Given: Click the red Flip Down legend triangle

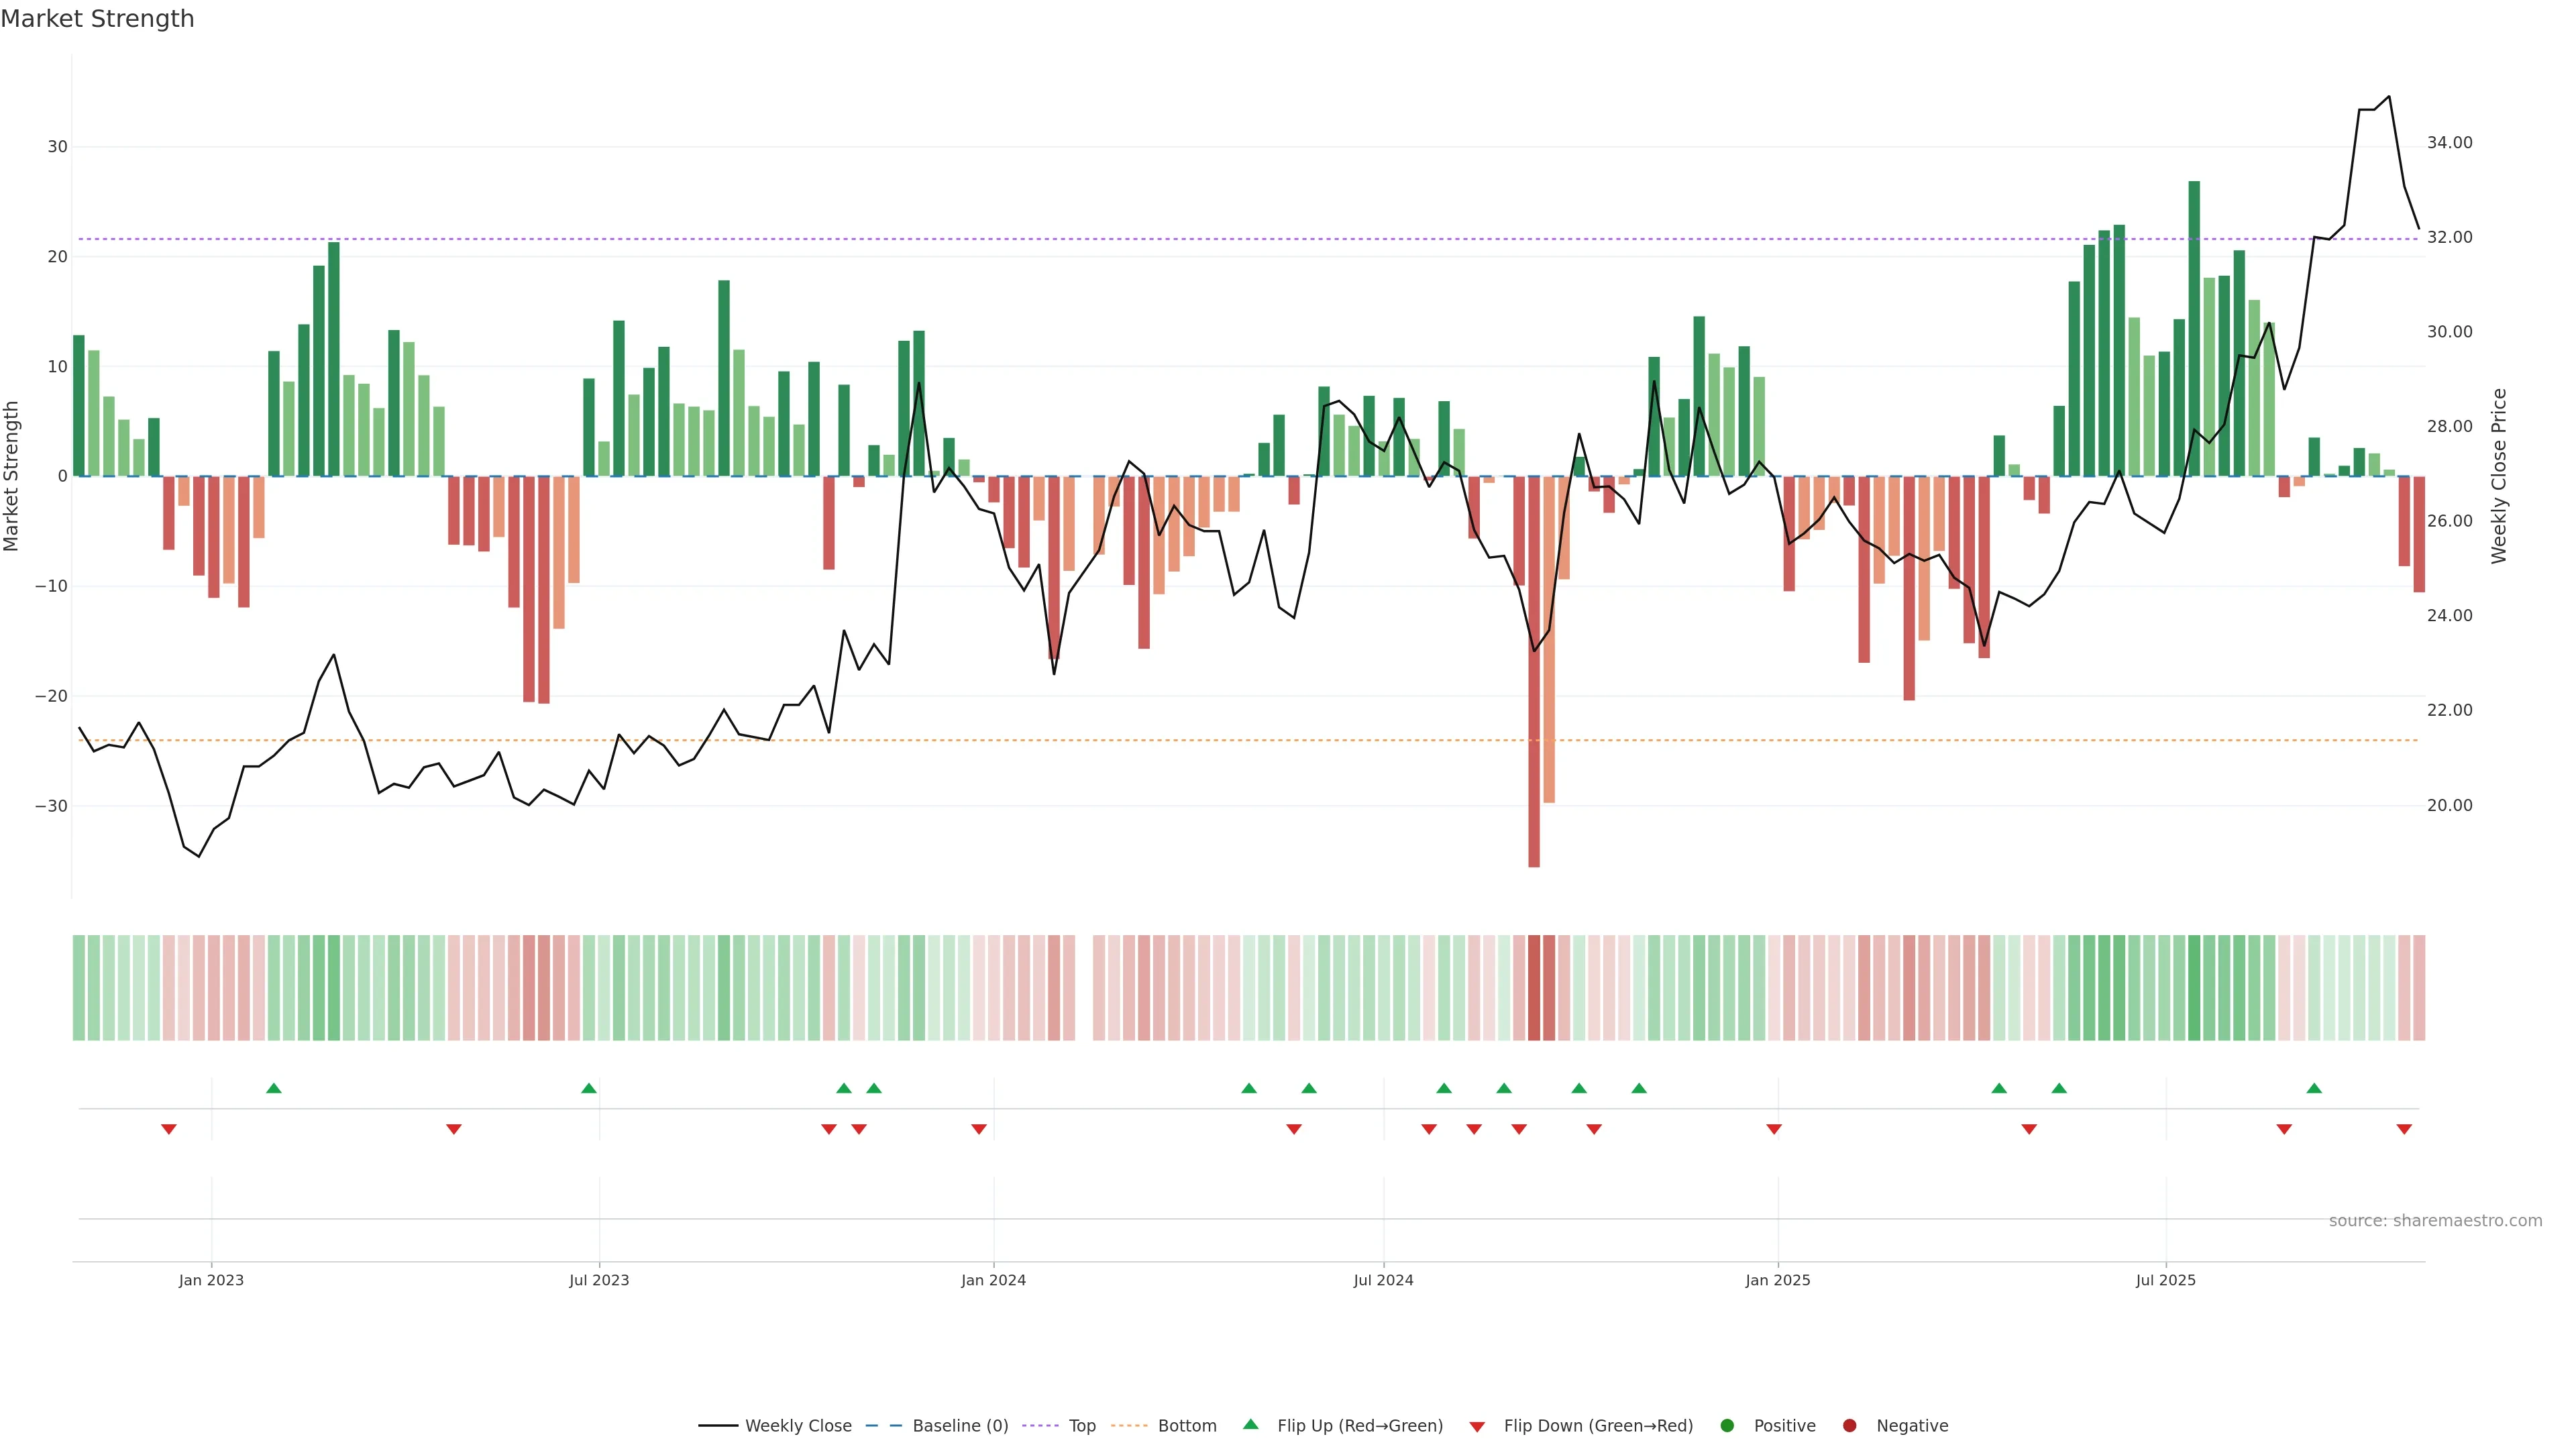Looking at the screenshot, I should point(1476,1427).
